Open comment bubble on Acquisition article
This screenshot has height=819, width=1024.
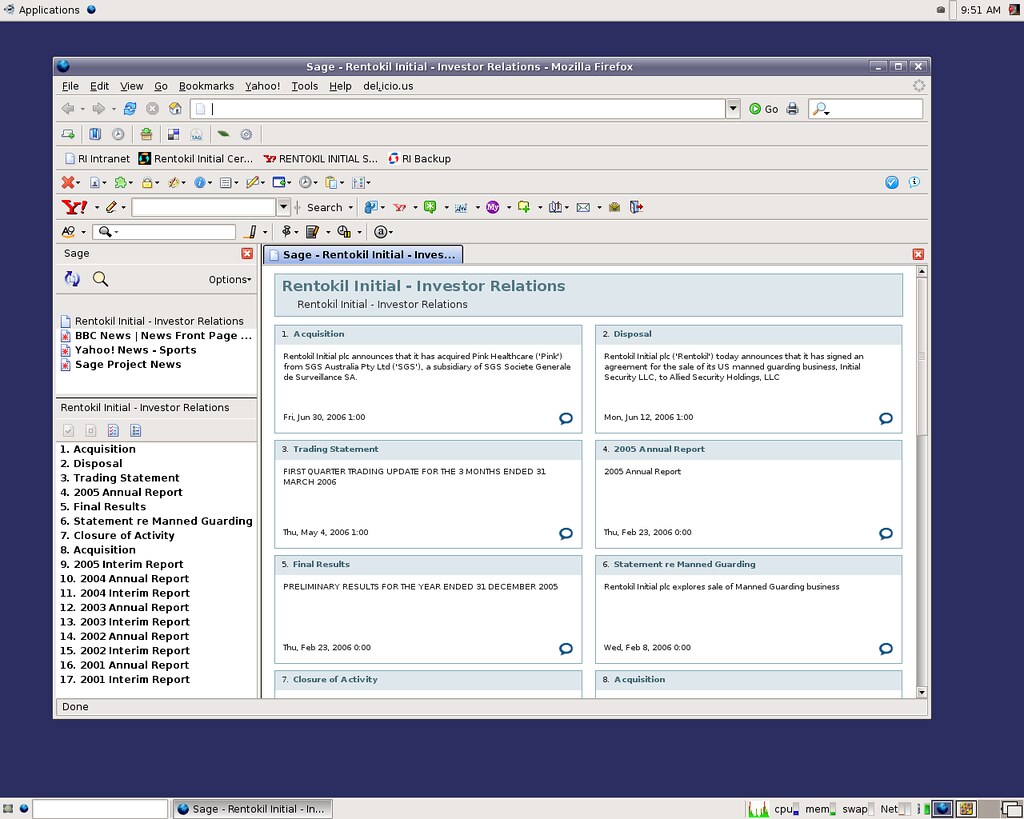click(x=566, y=419)
